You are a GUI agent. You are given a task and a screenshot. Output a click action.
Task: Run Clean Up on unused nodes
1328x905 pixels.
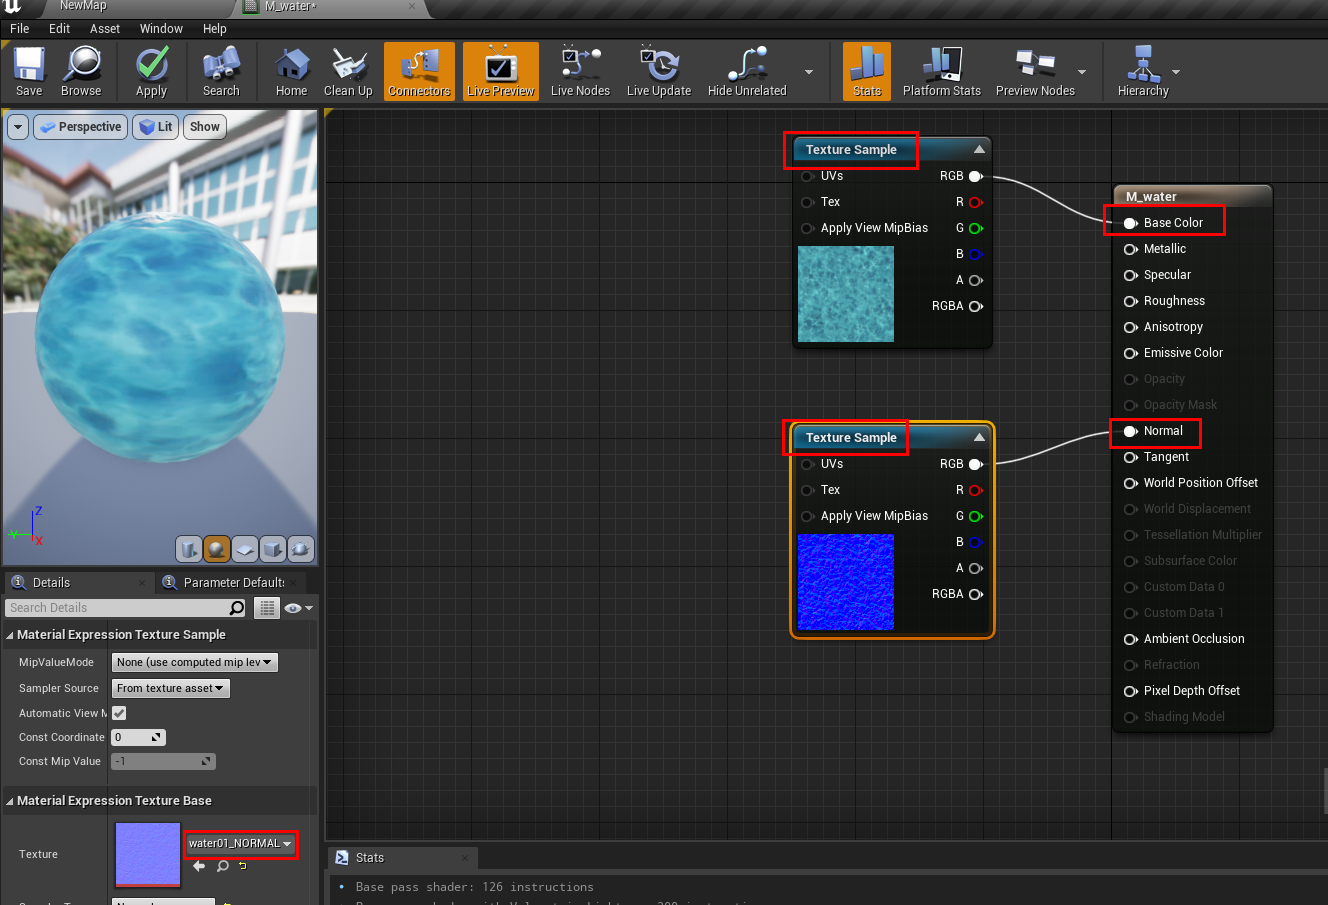click(x=348, y=72)
